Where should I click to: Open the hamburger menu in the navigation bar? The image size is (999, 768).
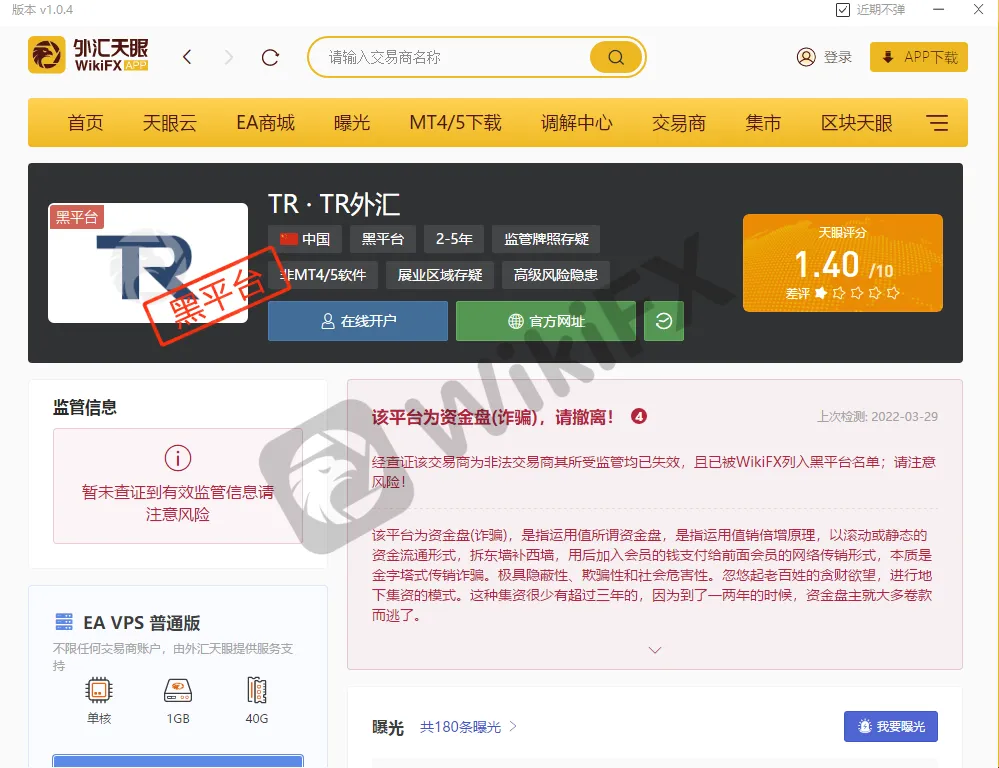tap(937, 122)
